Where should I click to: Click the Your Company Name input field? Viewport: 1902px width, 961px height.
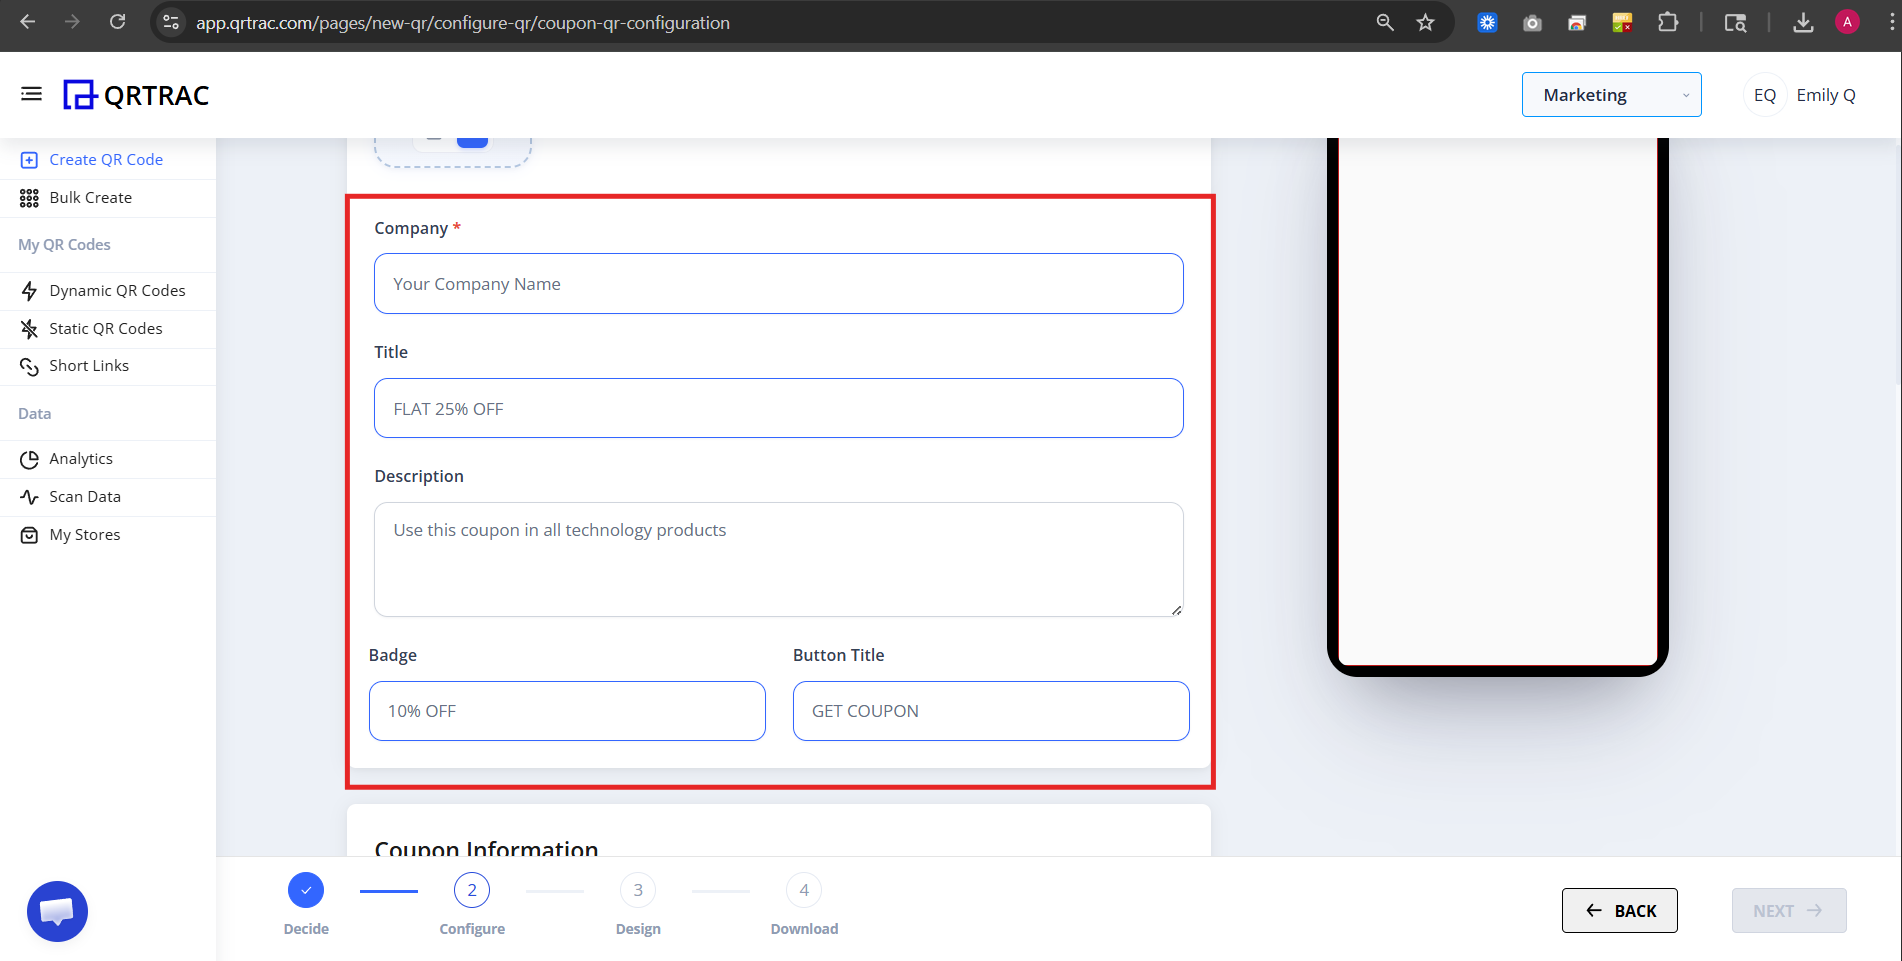pyautogui.click(x=778, y=283)
